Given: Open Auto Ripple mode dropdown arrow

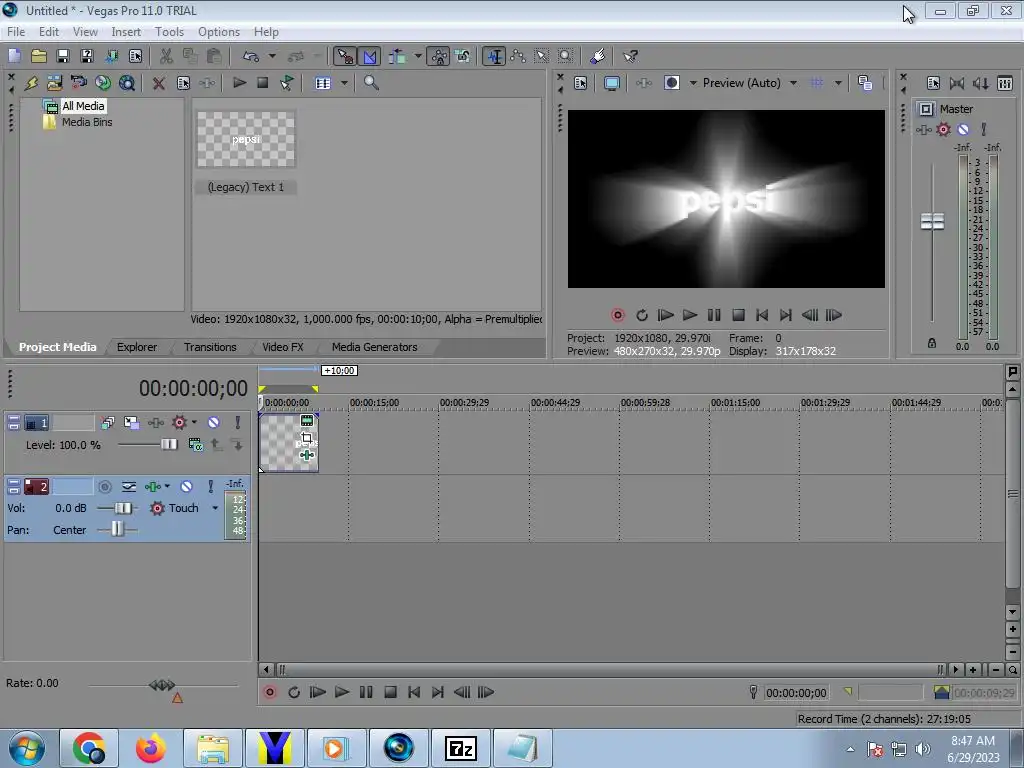Looking at the screenshot, I should [417, 56].
